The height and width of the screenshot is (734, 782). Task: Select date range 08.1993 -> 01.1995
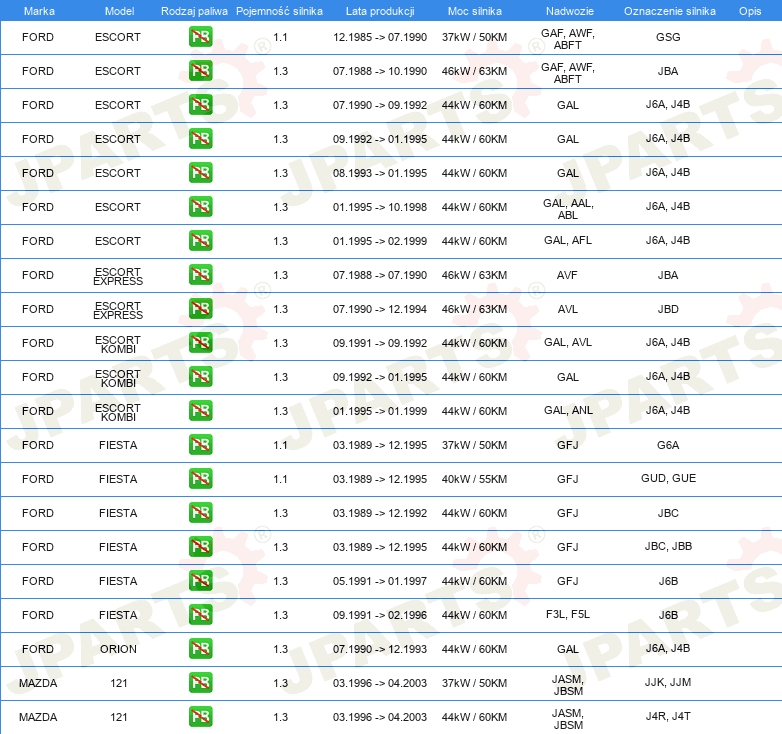(380, 173)
